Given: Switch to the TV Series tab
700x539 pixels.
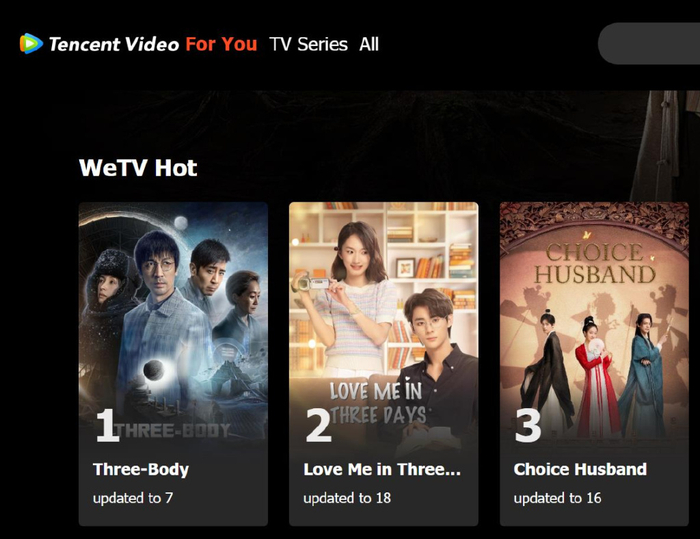Looking at the screenshot, I should (308, 44).
